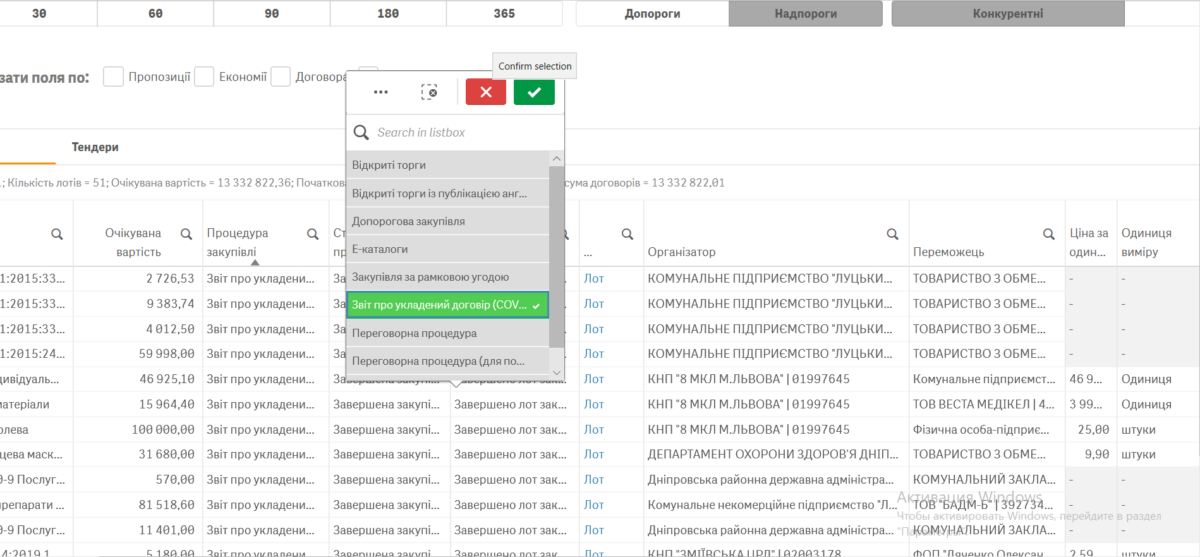Open the three-dots selection menu in popup
This screenshot has width=1200, height=557.
click(x=380, y=92)
